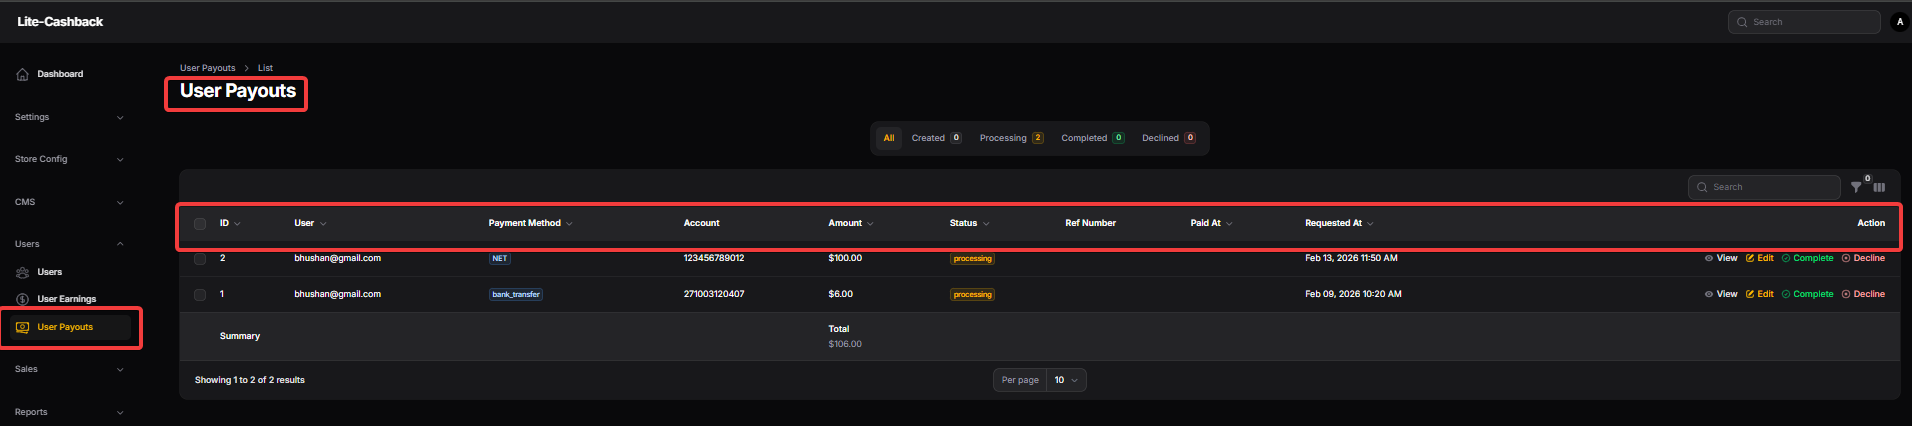Screen dimensions: 1912x426
Task: Click the Users group icon in sidebar
Action: click(22, 272)
